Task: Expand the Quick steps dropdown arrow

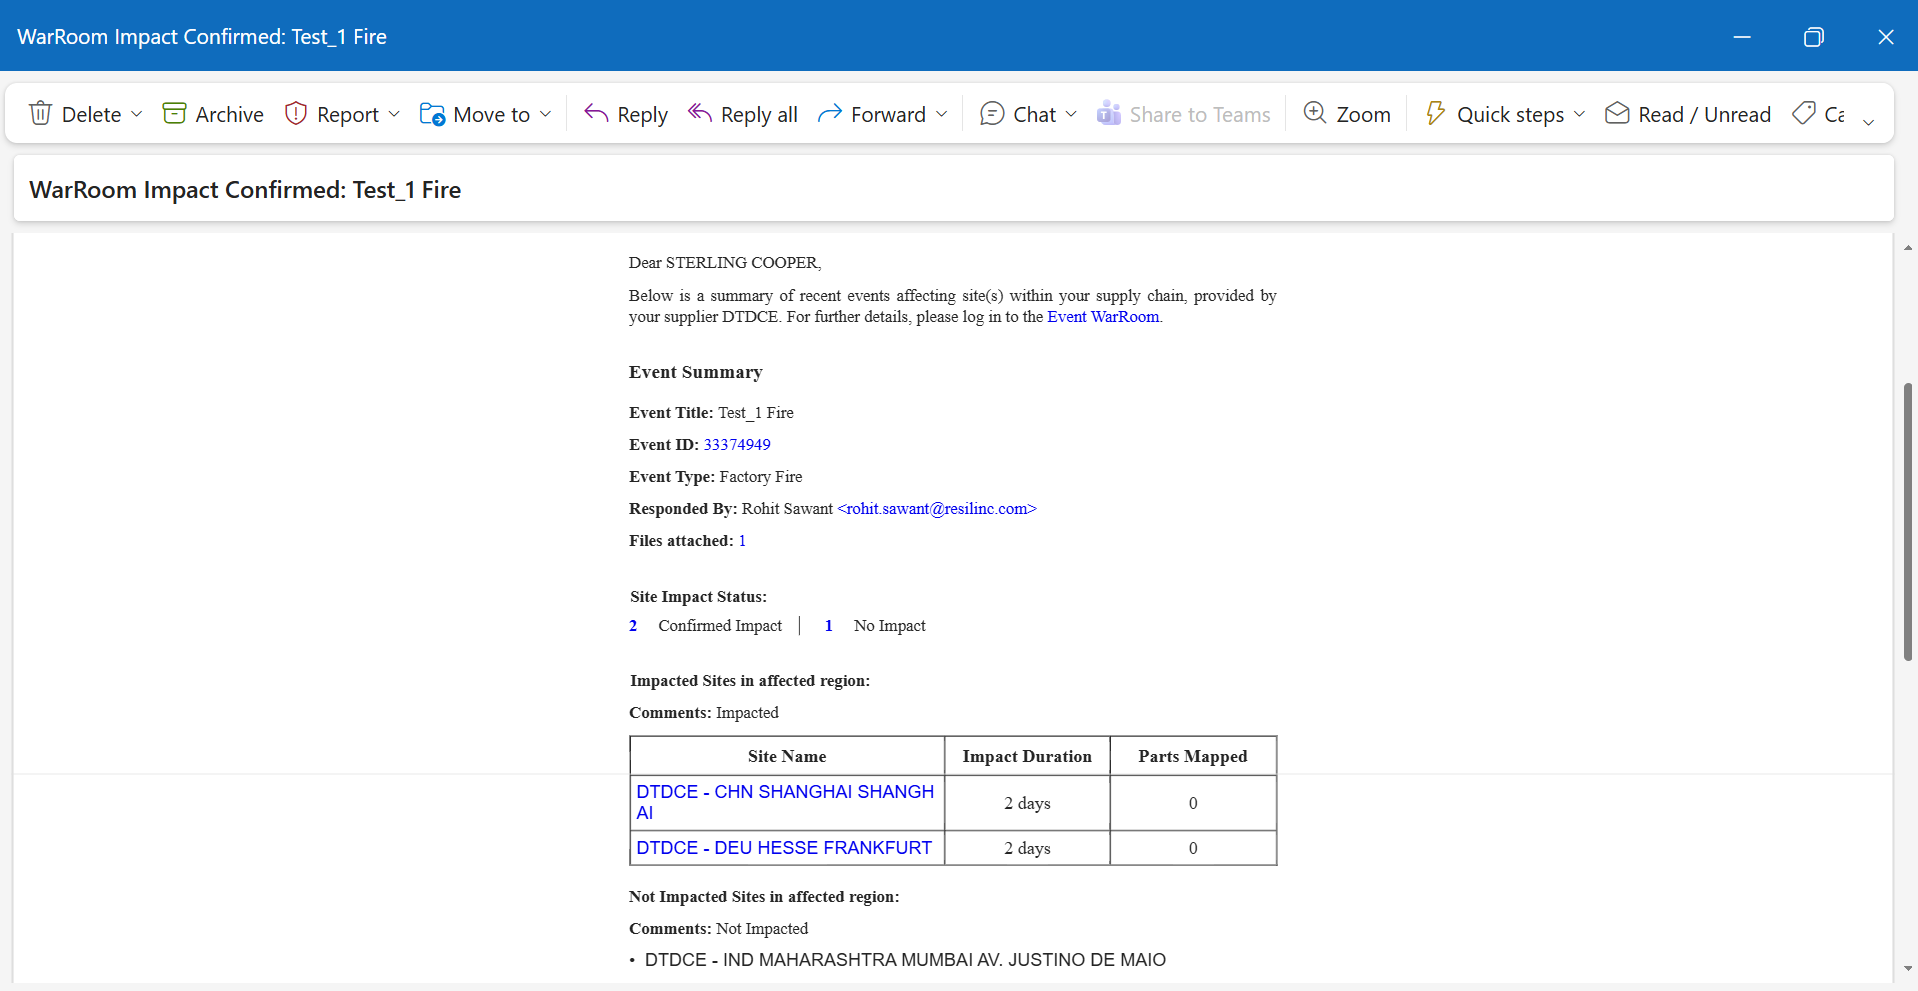Action: point(1579,114)
